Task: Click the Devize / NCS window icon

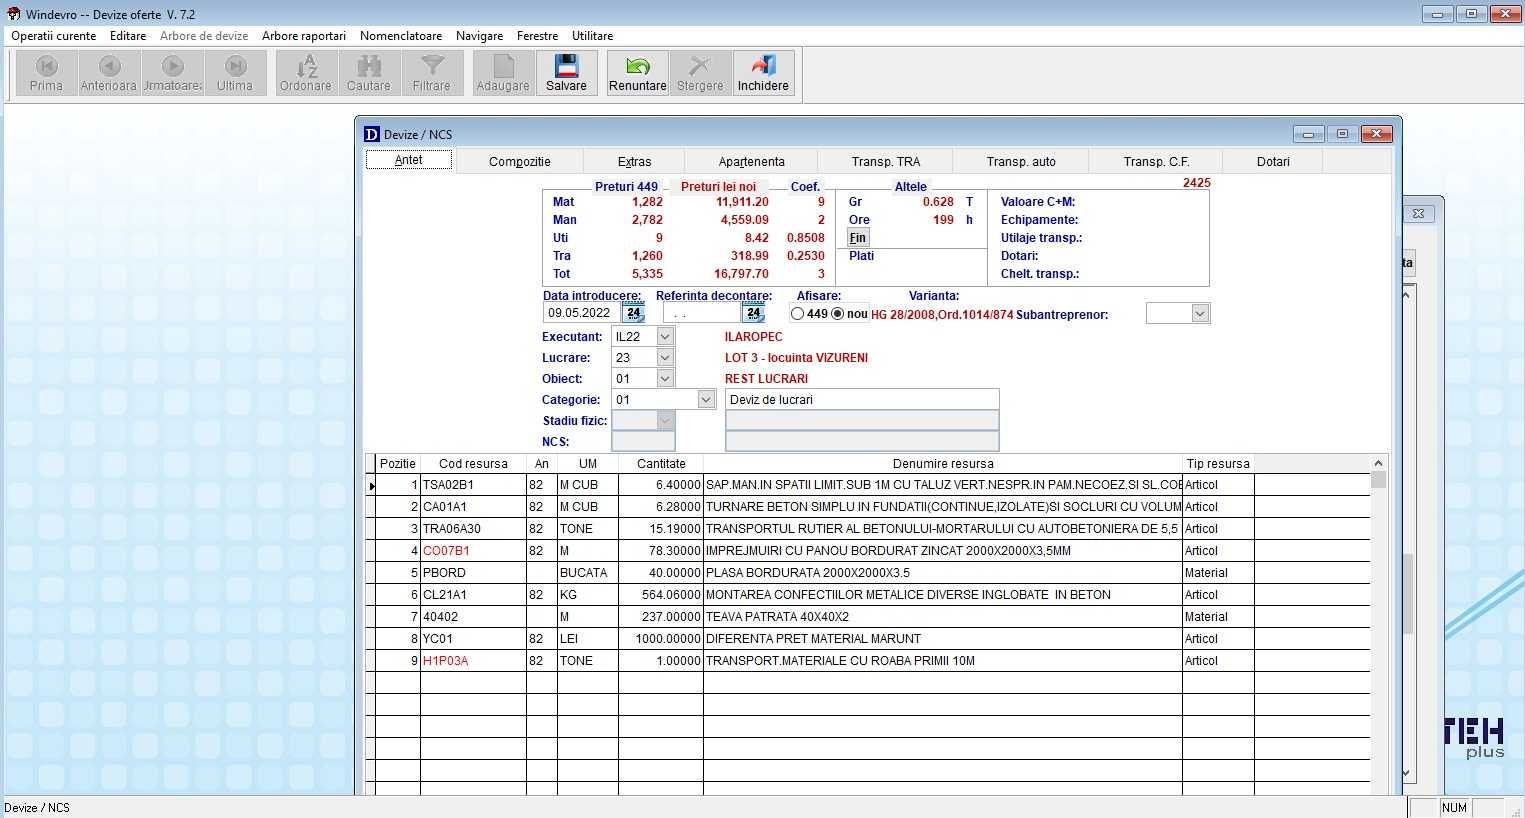Action: click(x=372, y=134)
